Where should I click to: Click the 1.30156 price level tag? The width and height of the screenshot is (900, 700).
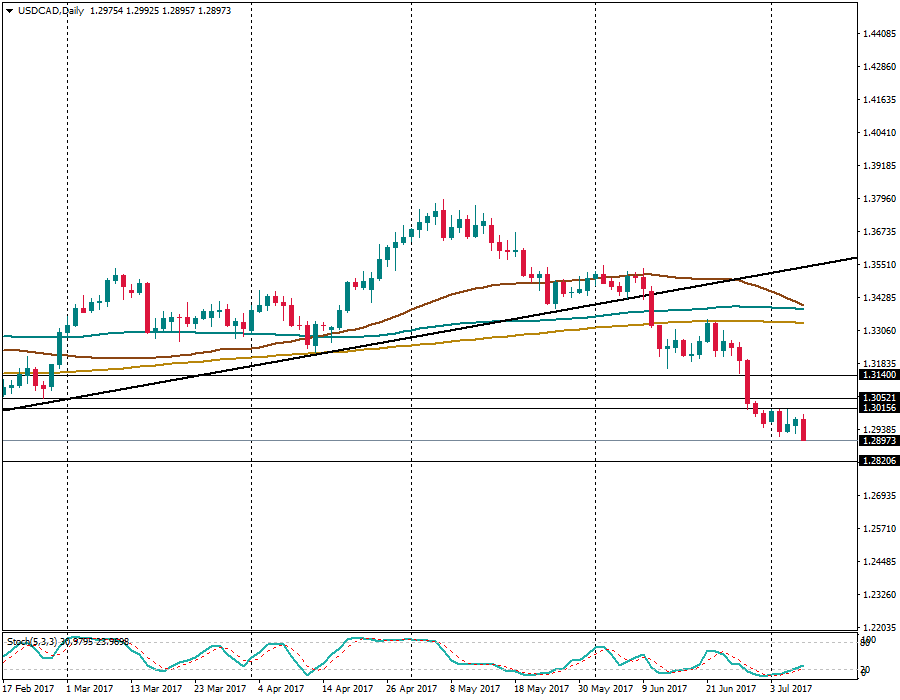(879, 408)
